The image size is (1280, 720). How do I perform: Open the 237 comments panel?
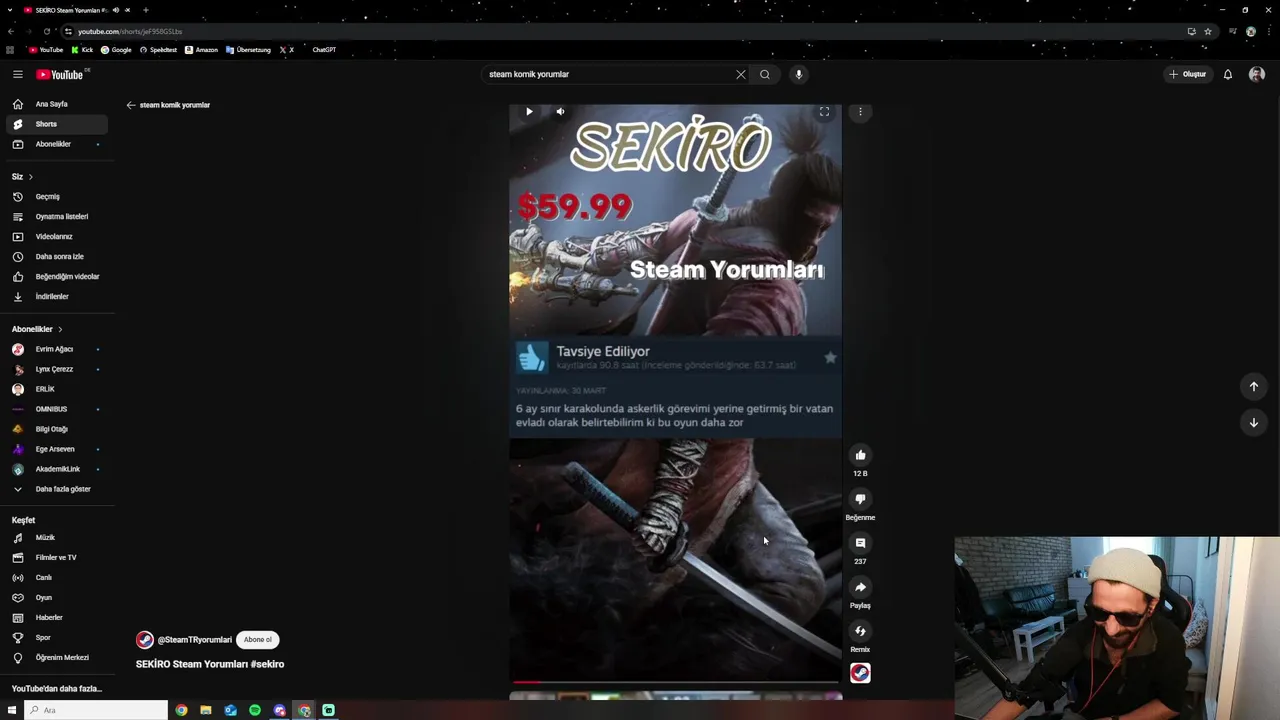pyautogui.click(x=860, y=543)
